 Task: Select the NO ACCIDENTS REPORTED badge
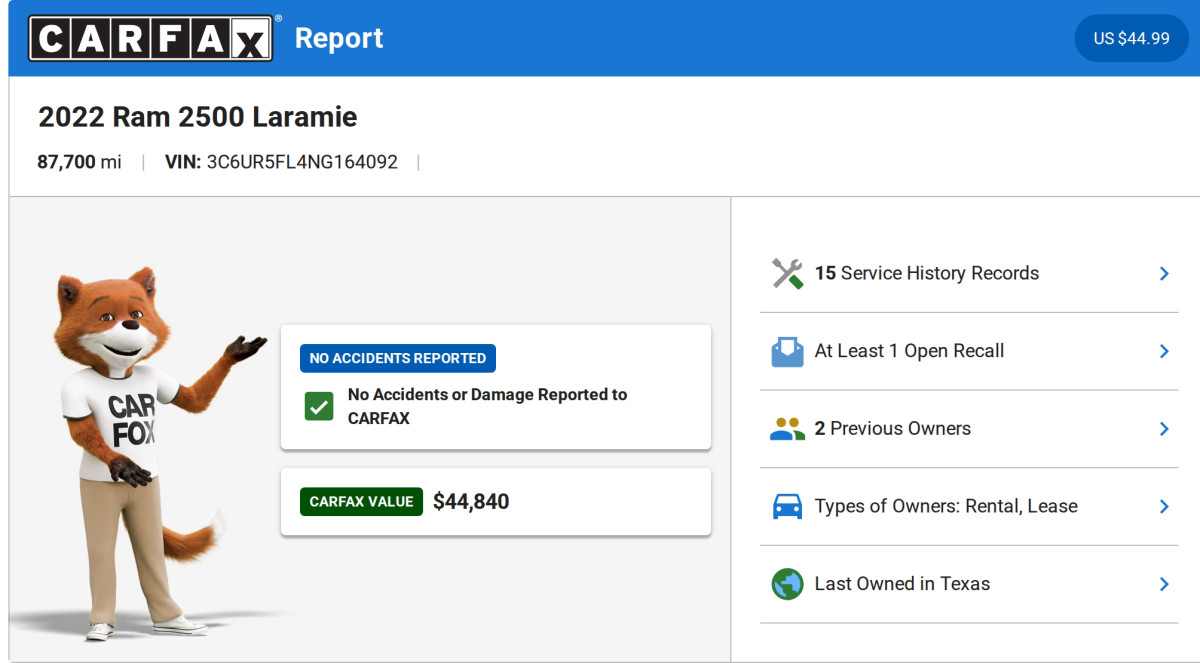(x=398, y=358)
